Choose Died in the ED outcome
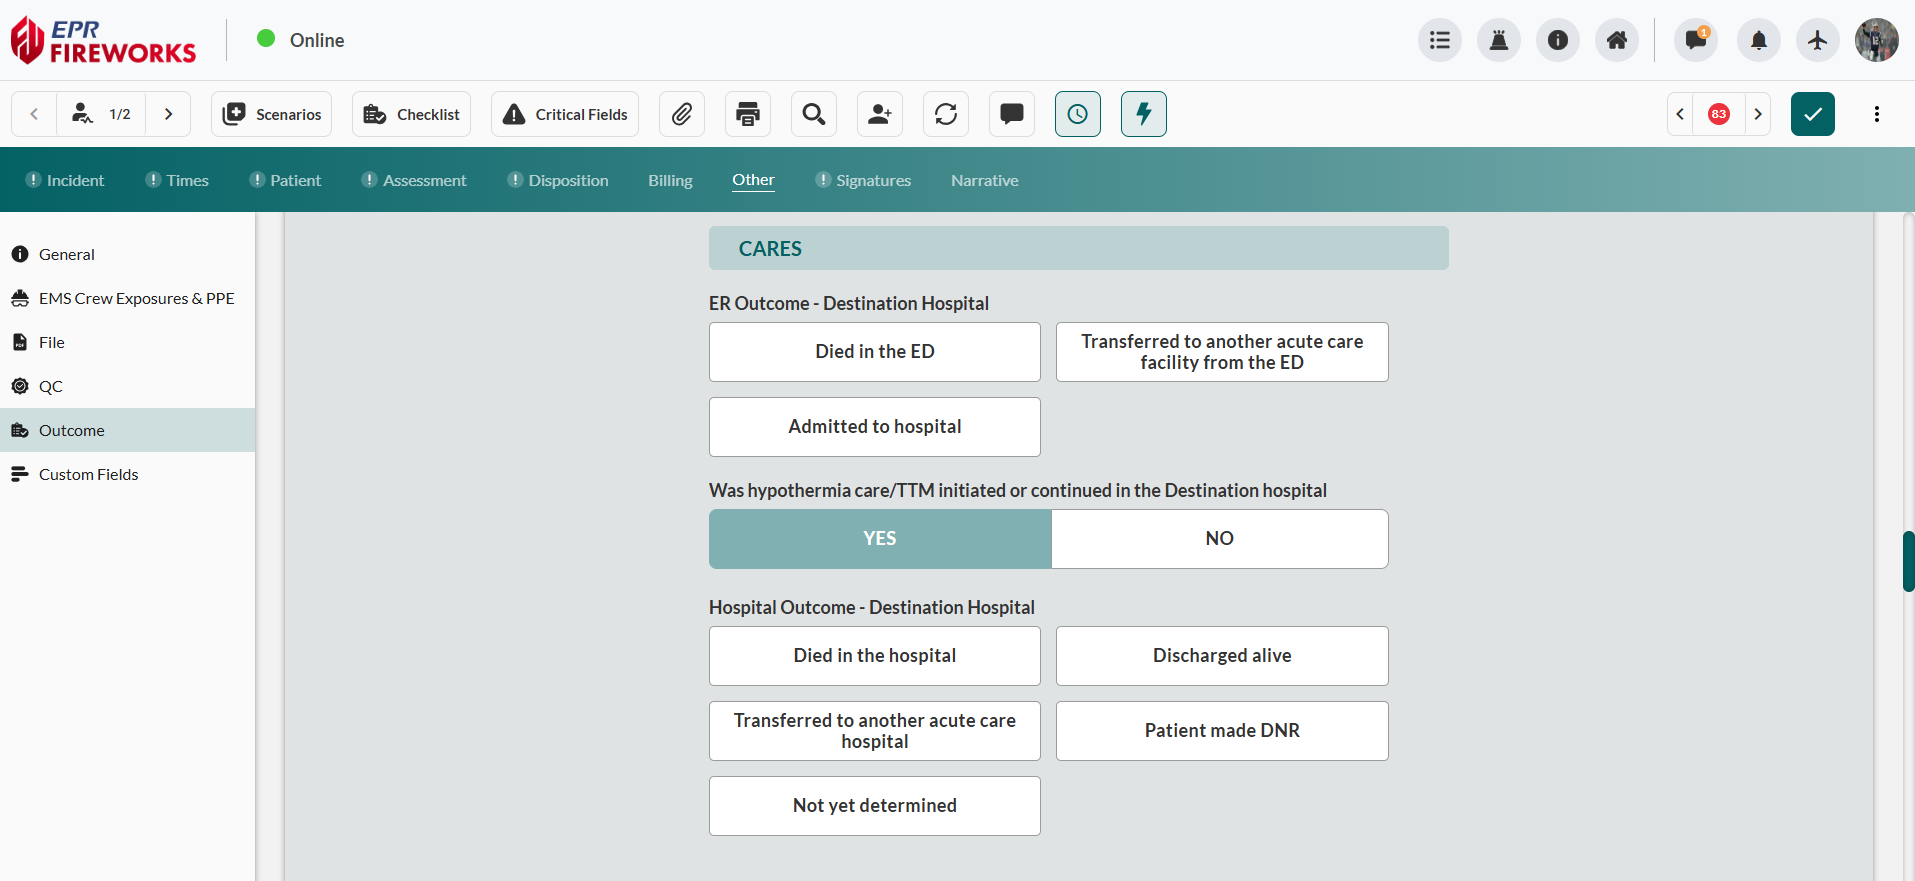This screenshot has width=1915, height=881. pyautogui.click(x=874, y=352)
